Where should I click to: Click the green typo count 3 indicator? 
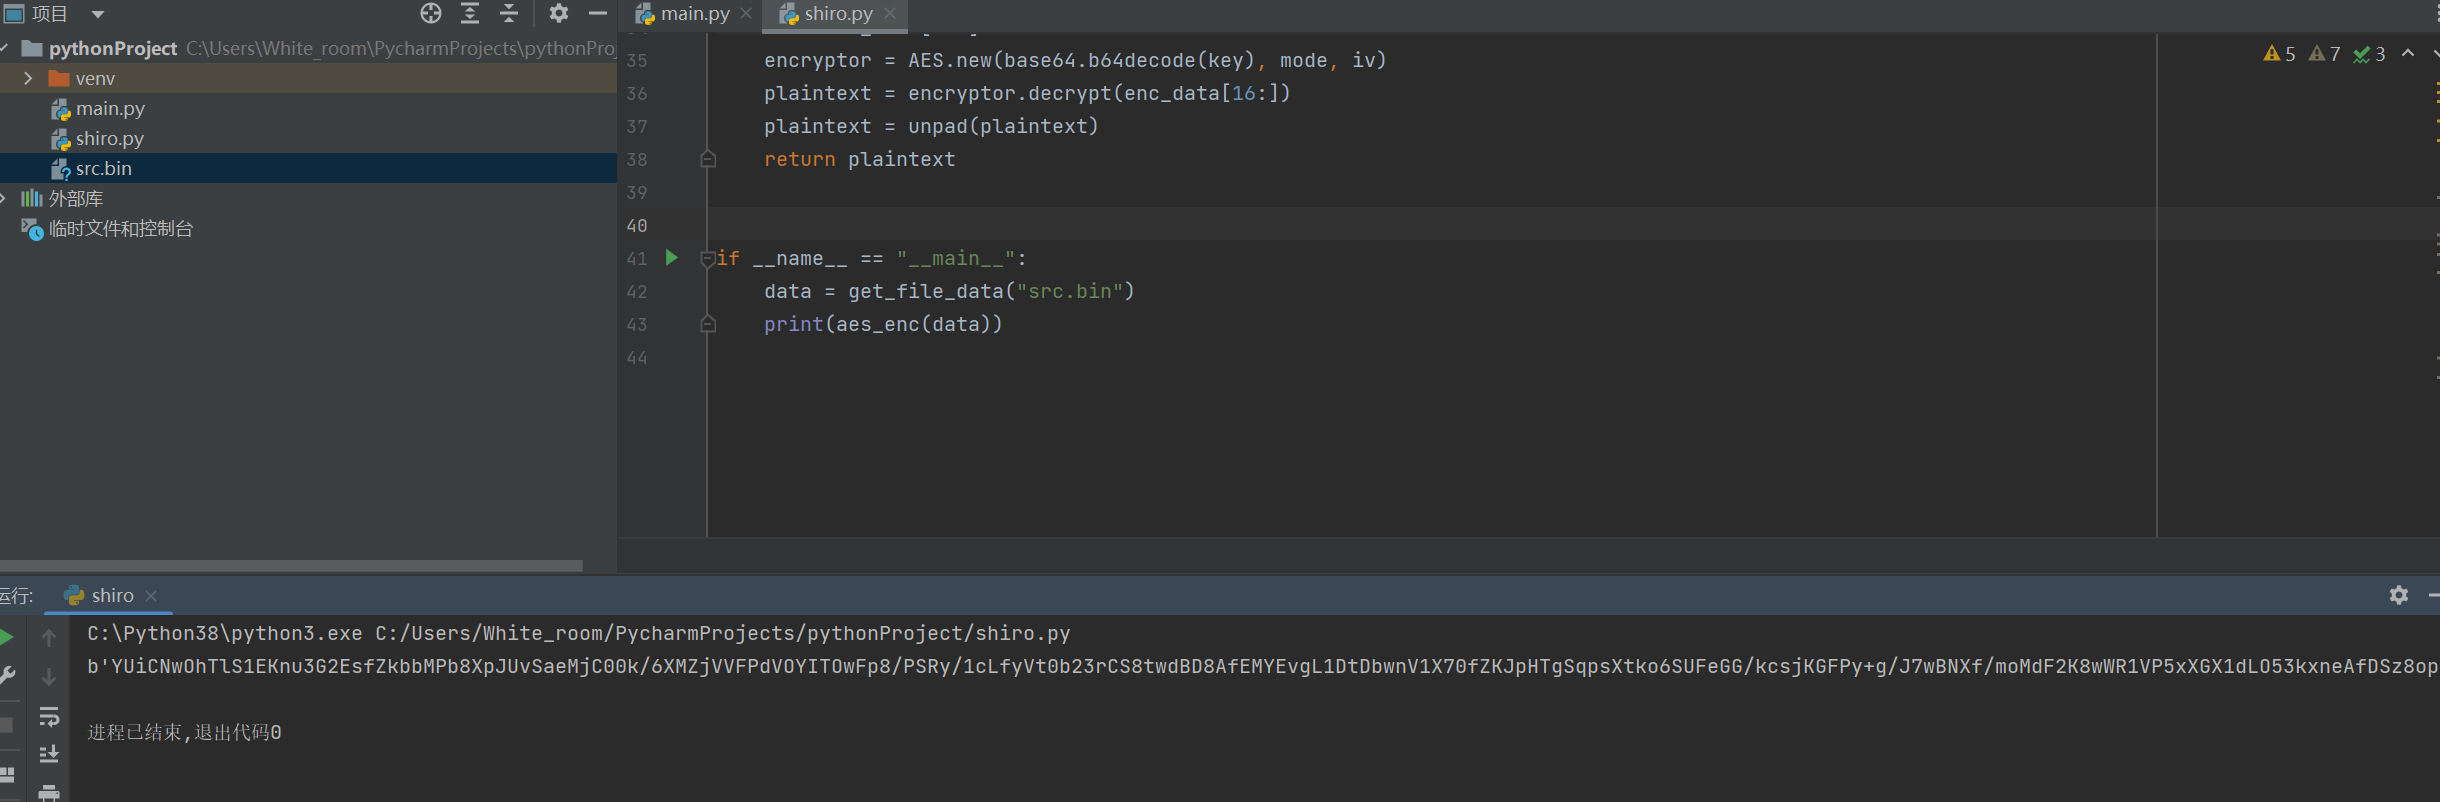(x=2370, y=54)
